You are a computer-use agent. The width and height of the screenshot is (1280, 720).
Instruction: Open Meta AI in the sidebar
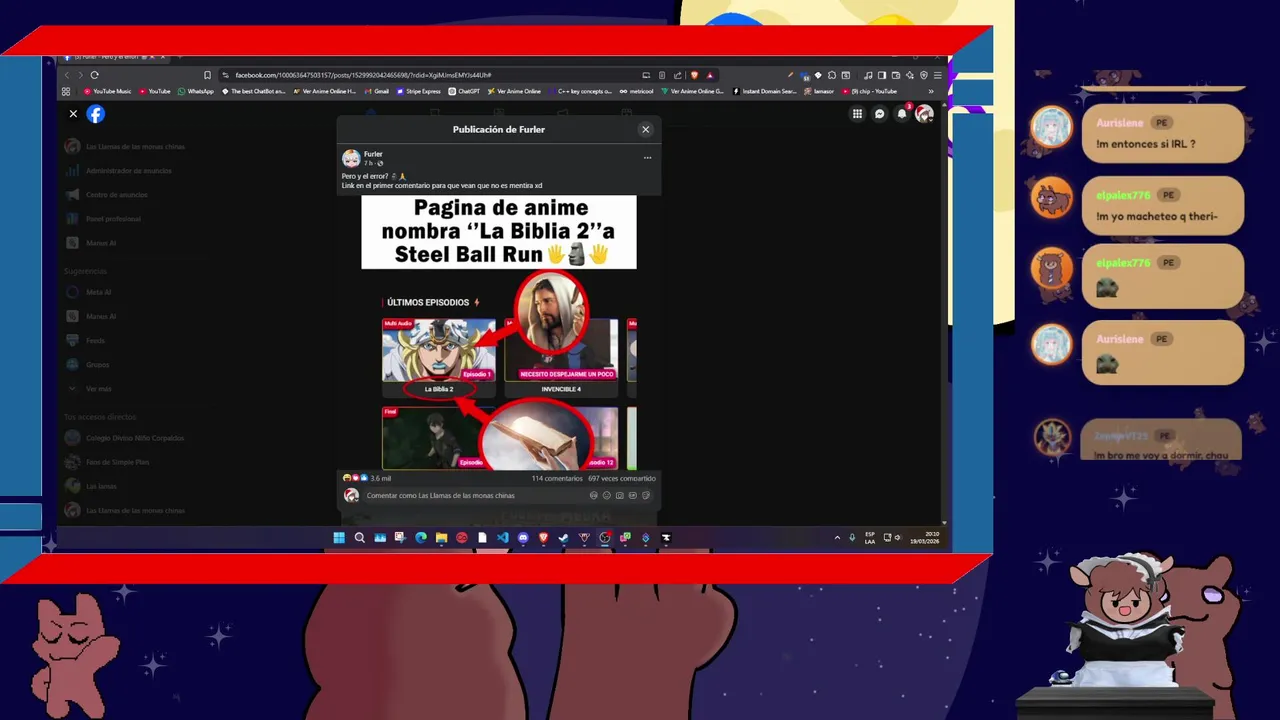click(x=89, y=292)
